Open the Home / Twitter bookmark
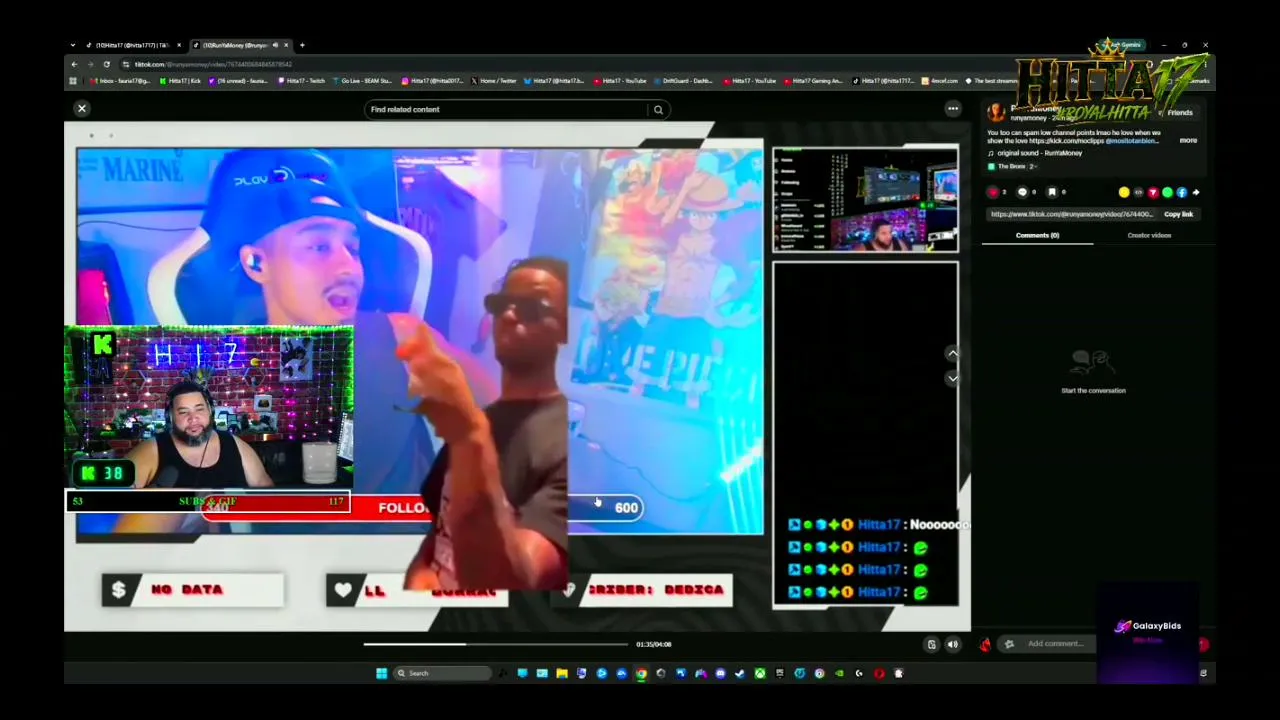1280x720 pixels. (x=494, y=81)
